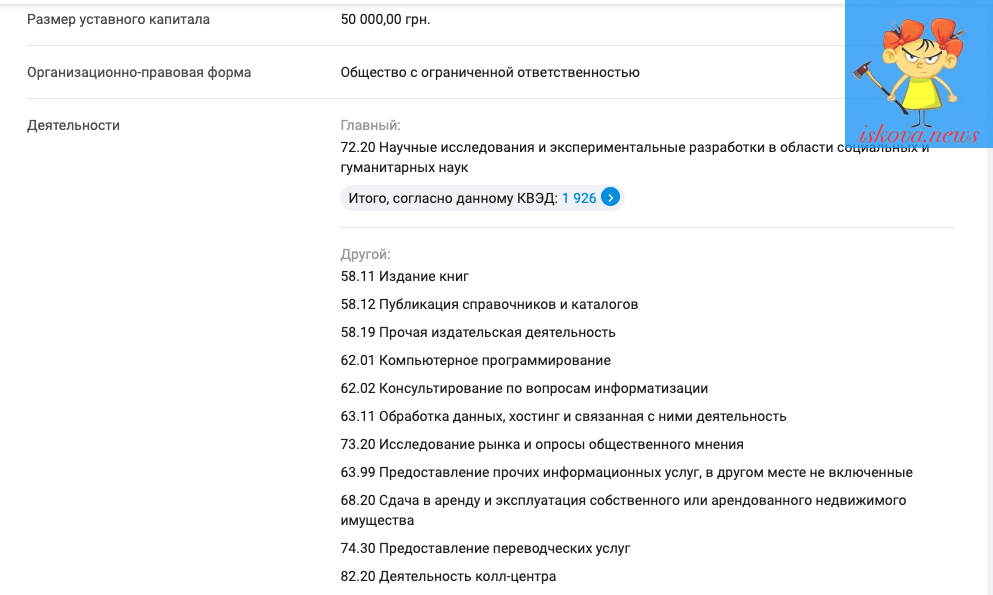Click 63.99 Предоставление прочих информационных услуг

(626, 472)
